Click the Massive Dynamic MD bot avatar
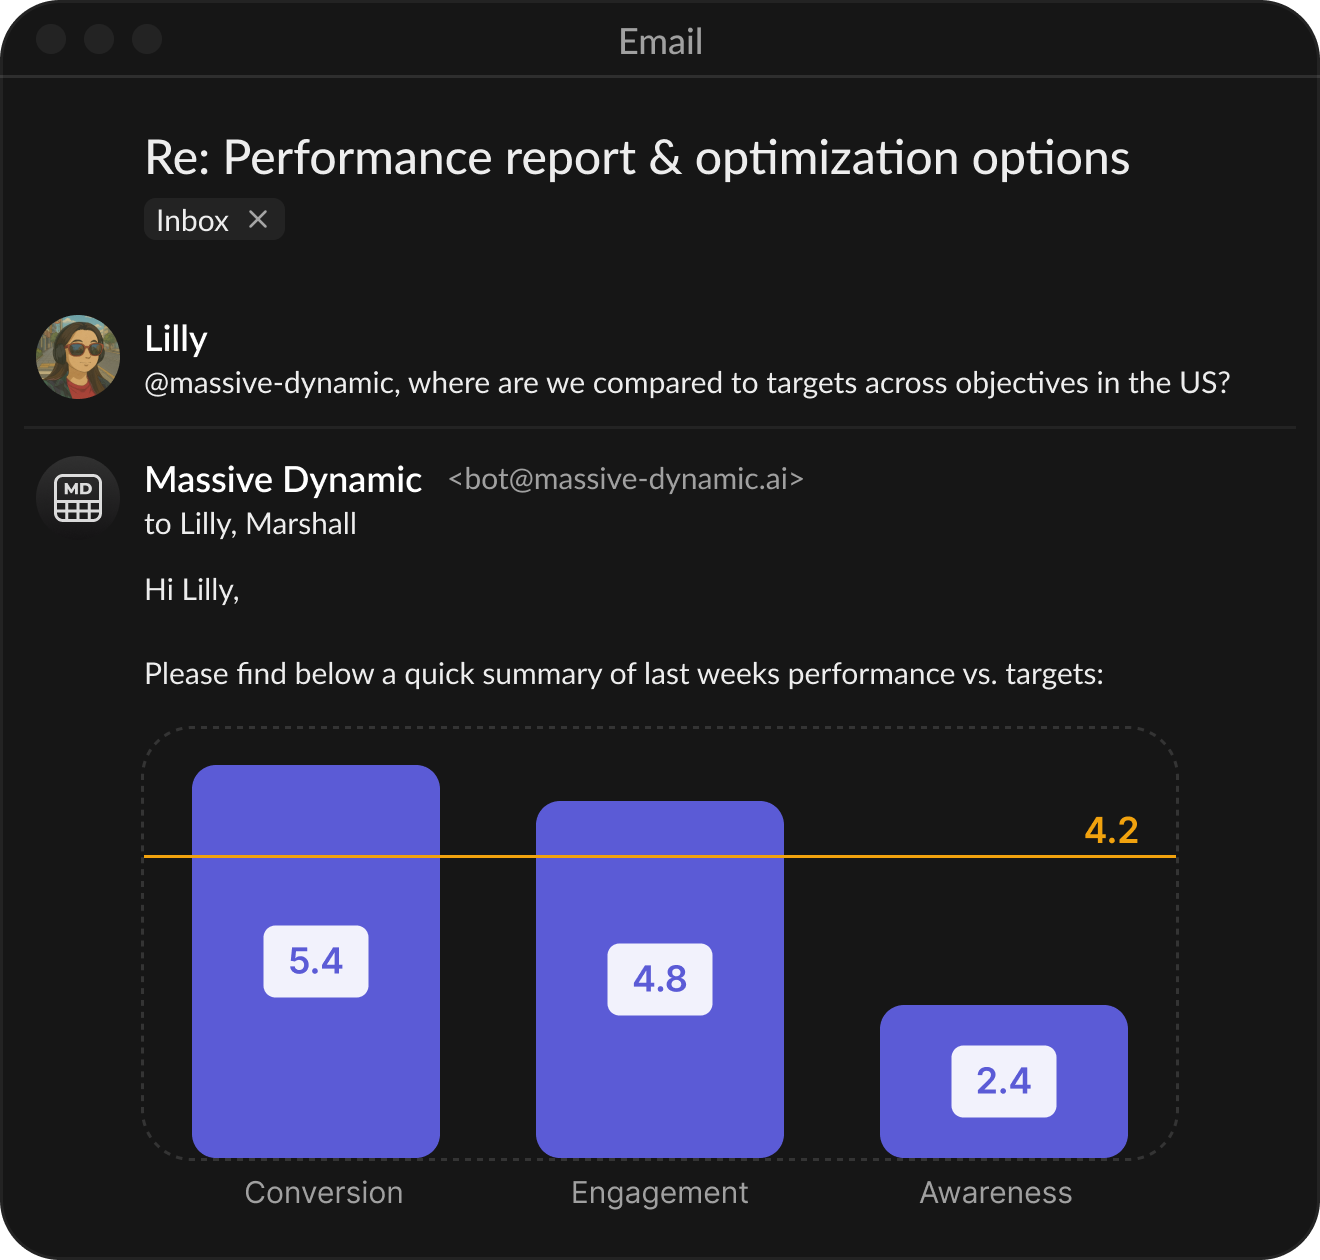The image size is (1320, 1260). tap(78, 497)
